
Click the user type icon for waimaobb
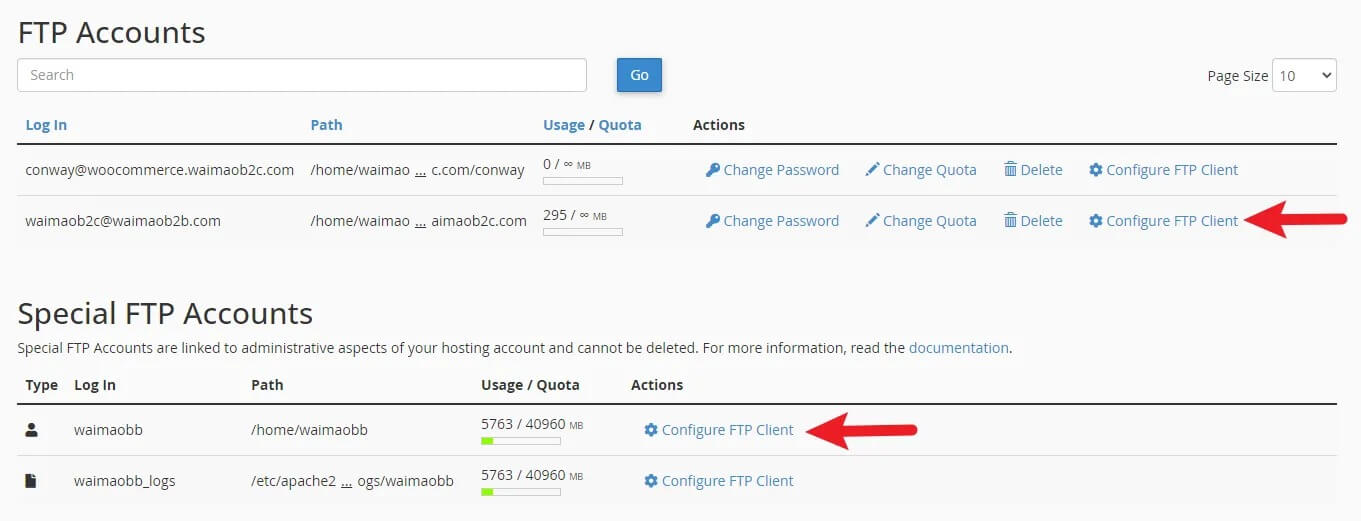pyautogui.click(x=31, y=430)
